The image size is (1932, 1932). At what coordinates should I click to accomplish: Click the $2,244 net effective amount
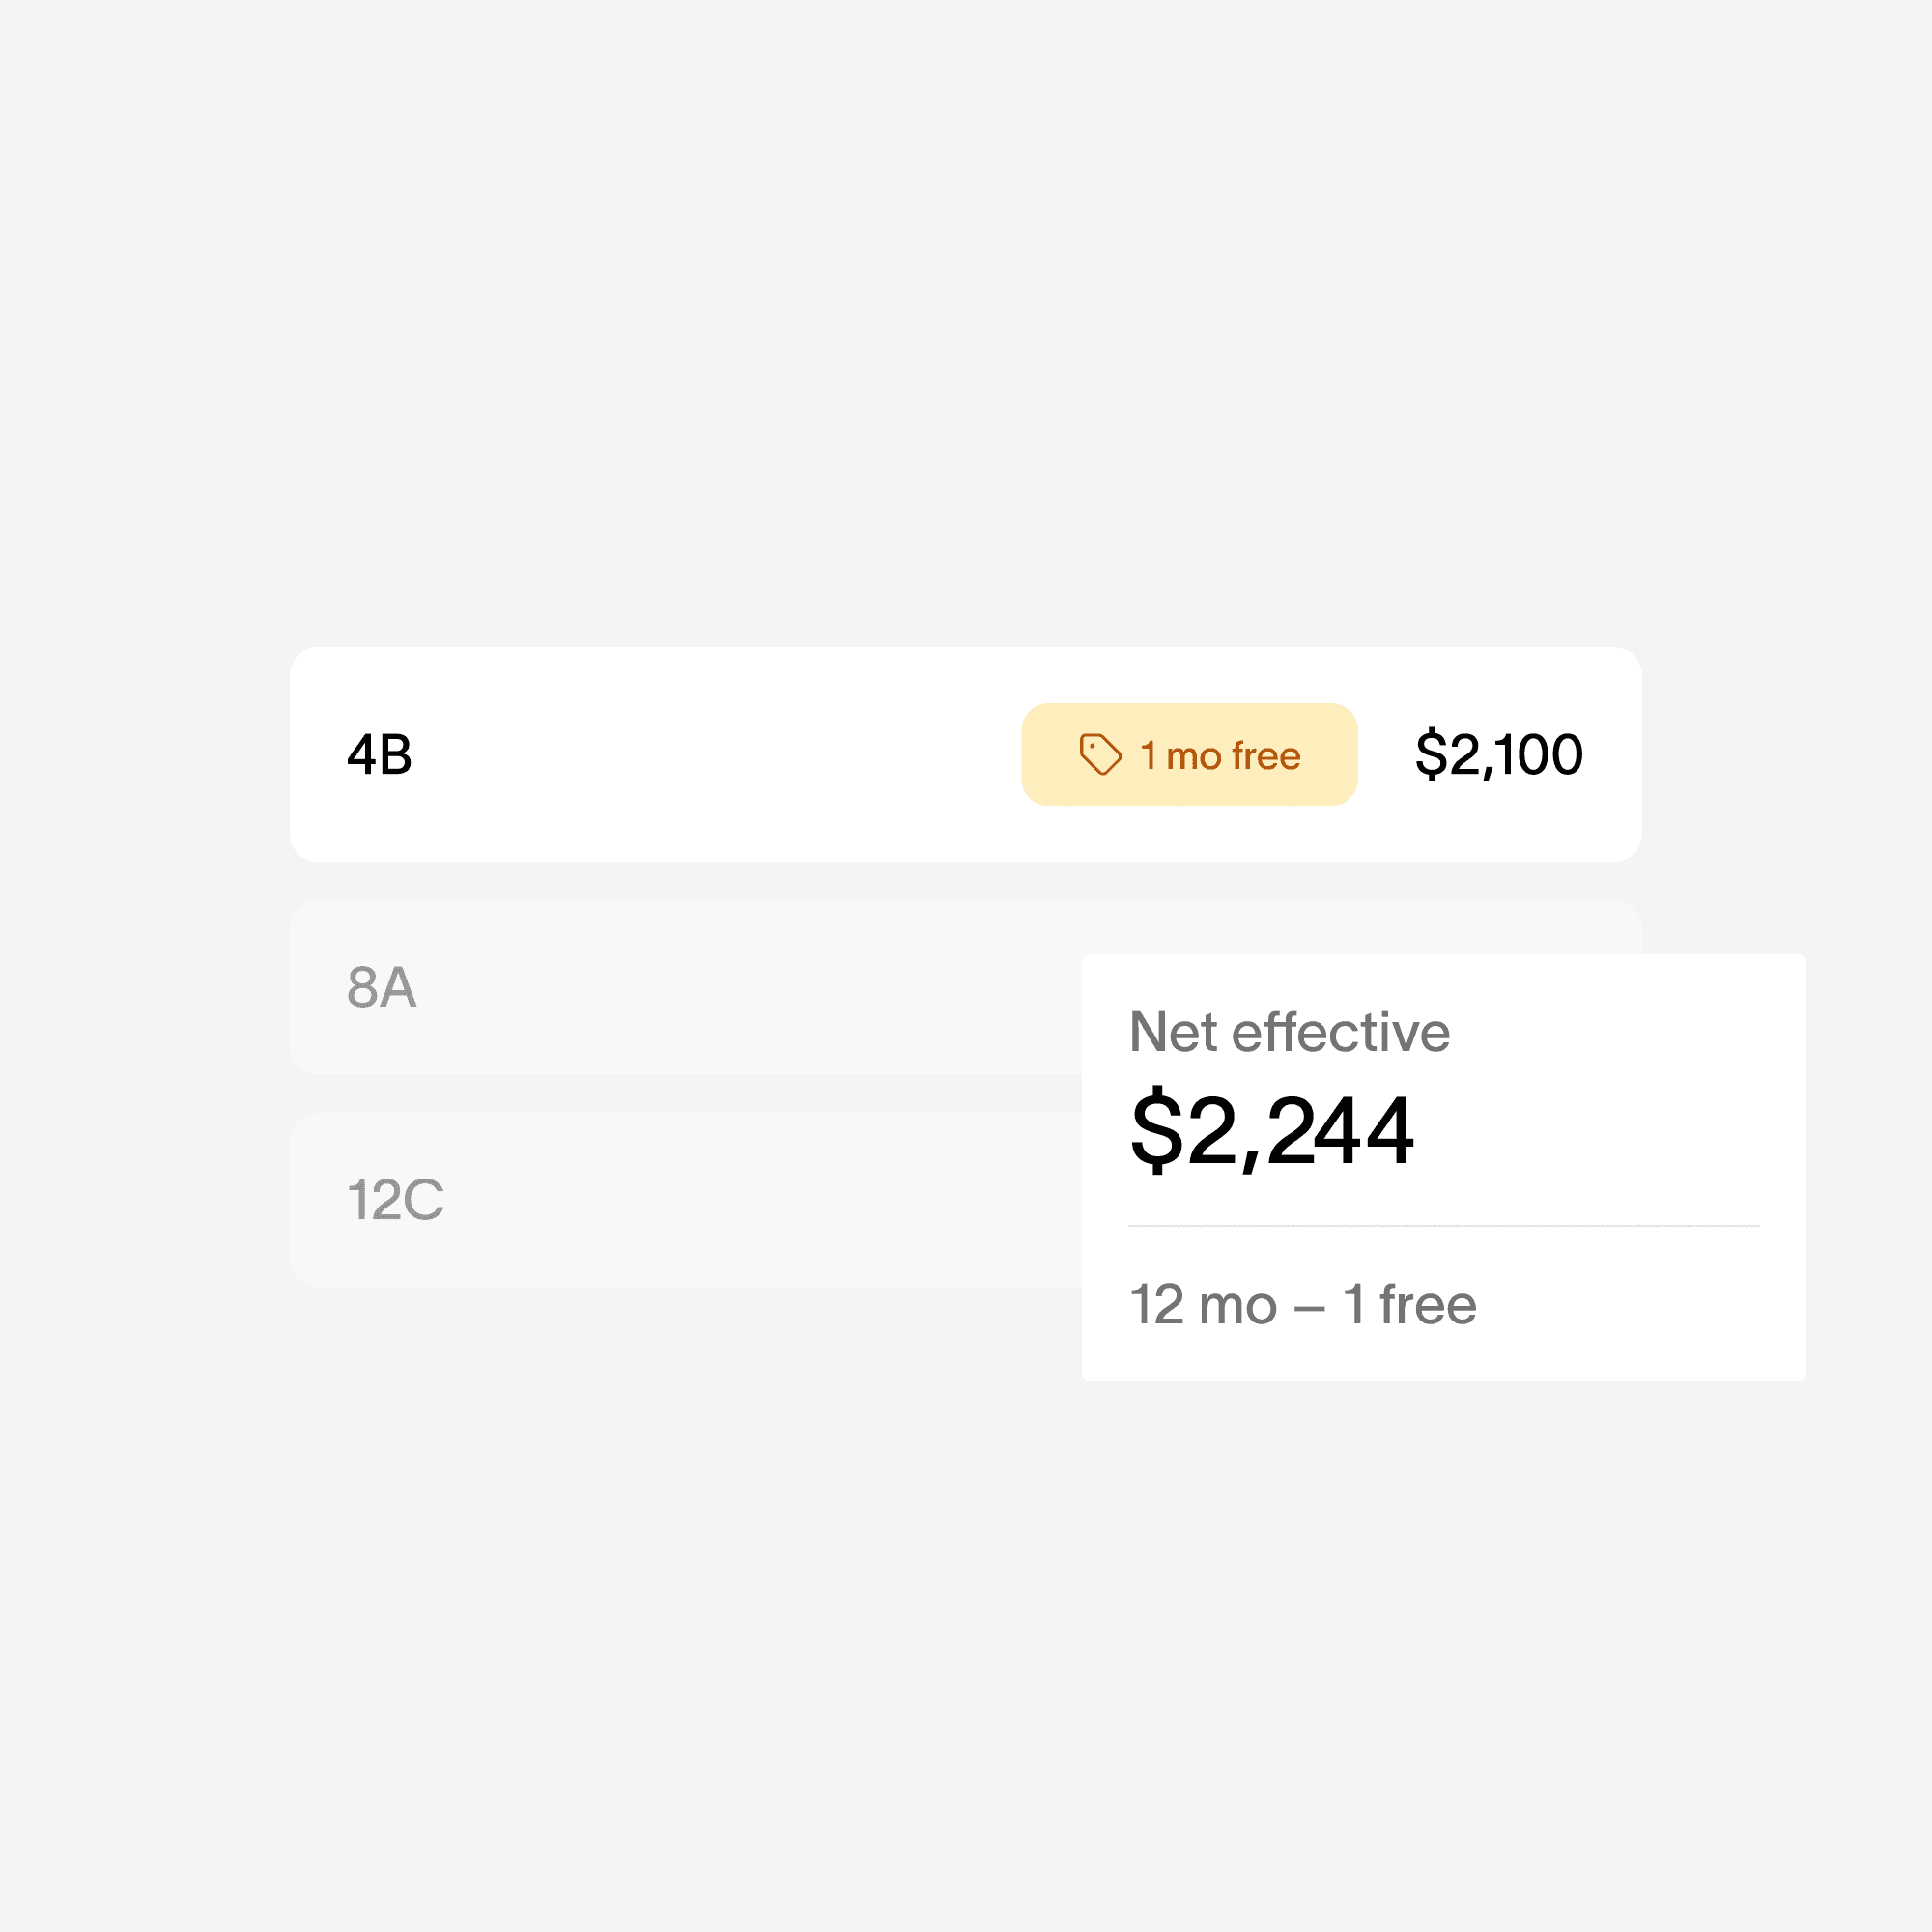click(1271, 1130)
